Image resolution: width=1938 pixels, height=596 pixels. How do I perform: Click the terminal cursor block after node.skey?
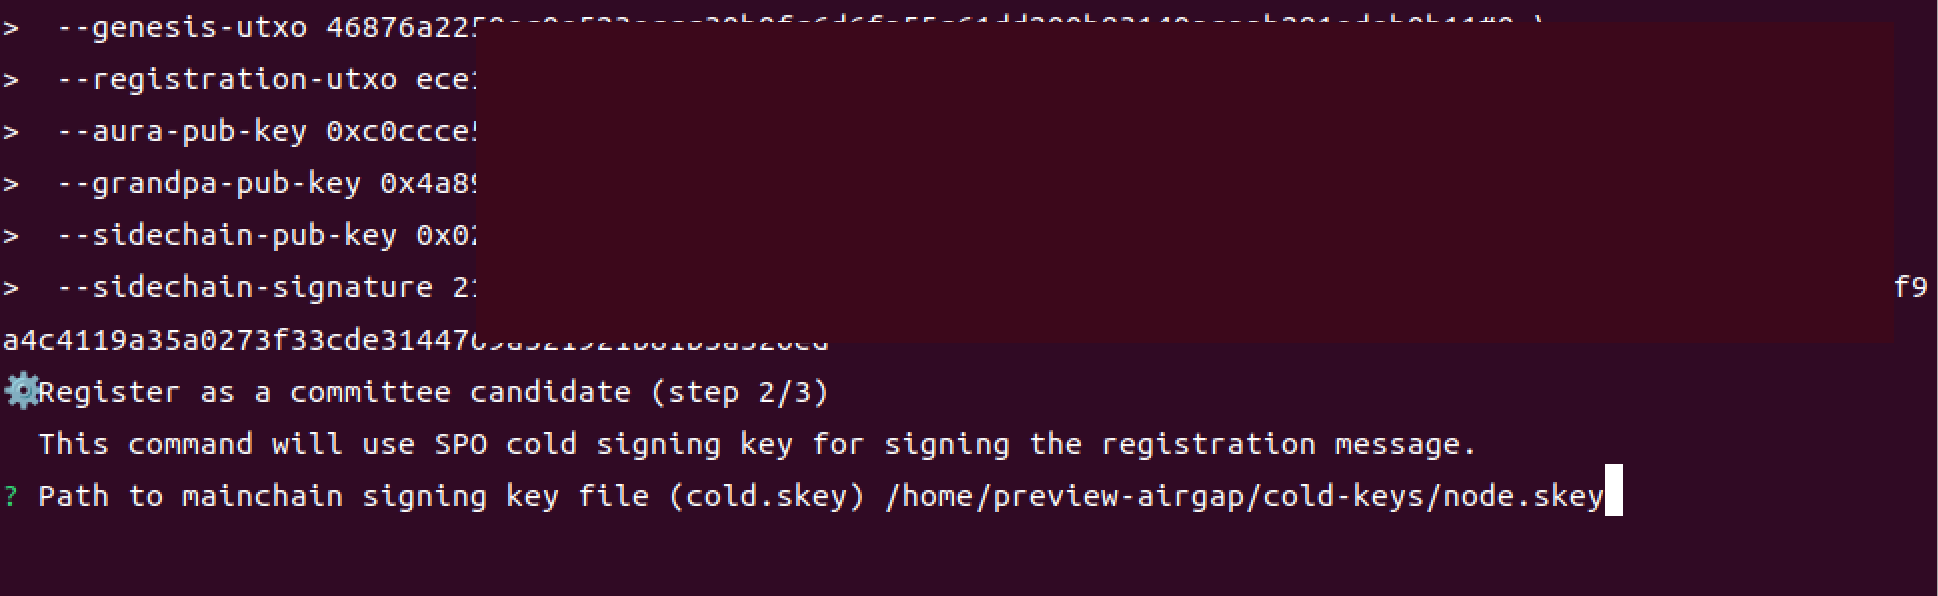(1613, 490)
